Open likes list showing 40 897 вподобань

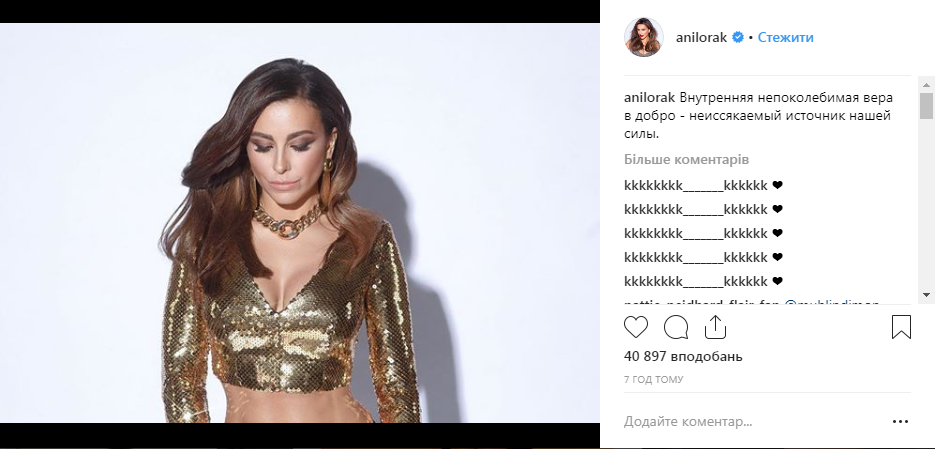click(683, 357)
